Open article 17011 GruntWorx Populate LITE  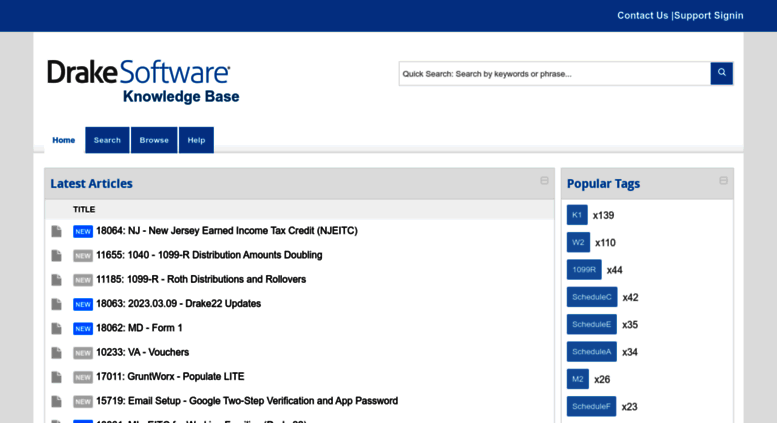(x=170, y=376)
